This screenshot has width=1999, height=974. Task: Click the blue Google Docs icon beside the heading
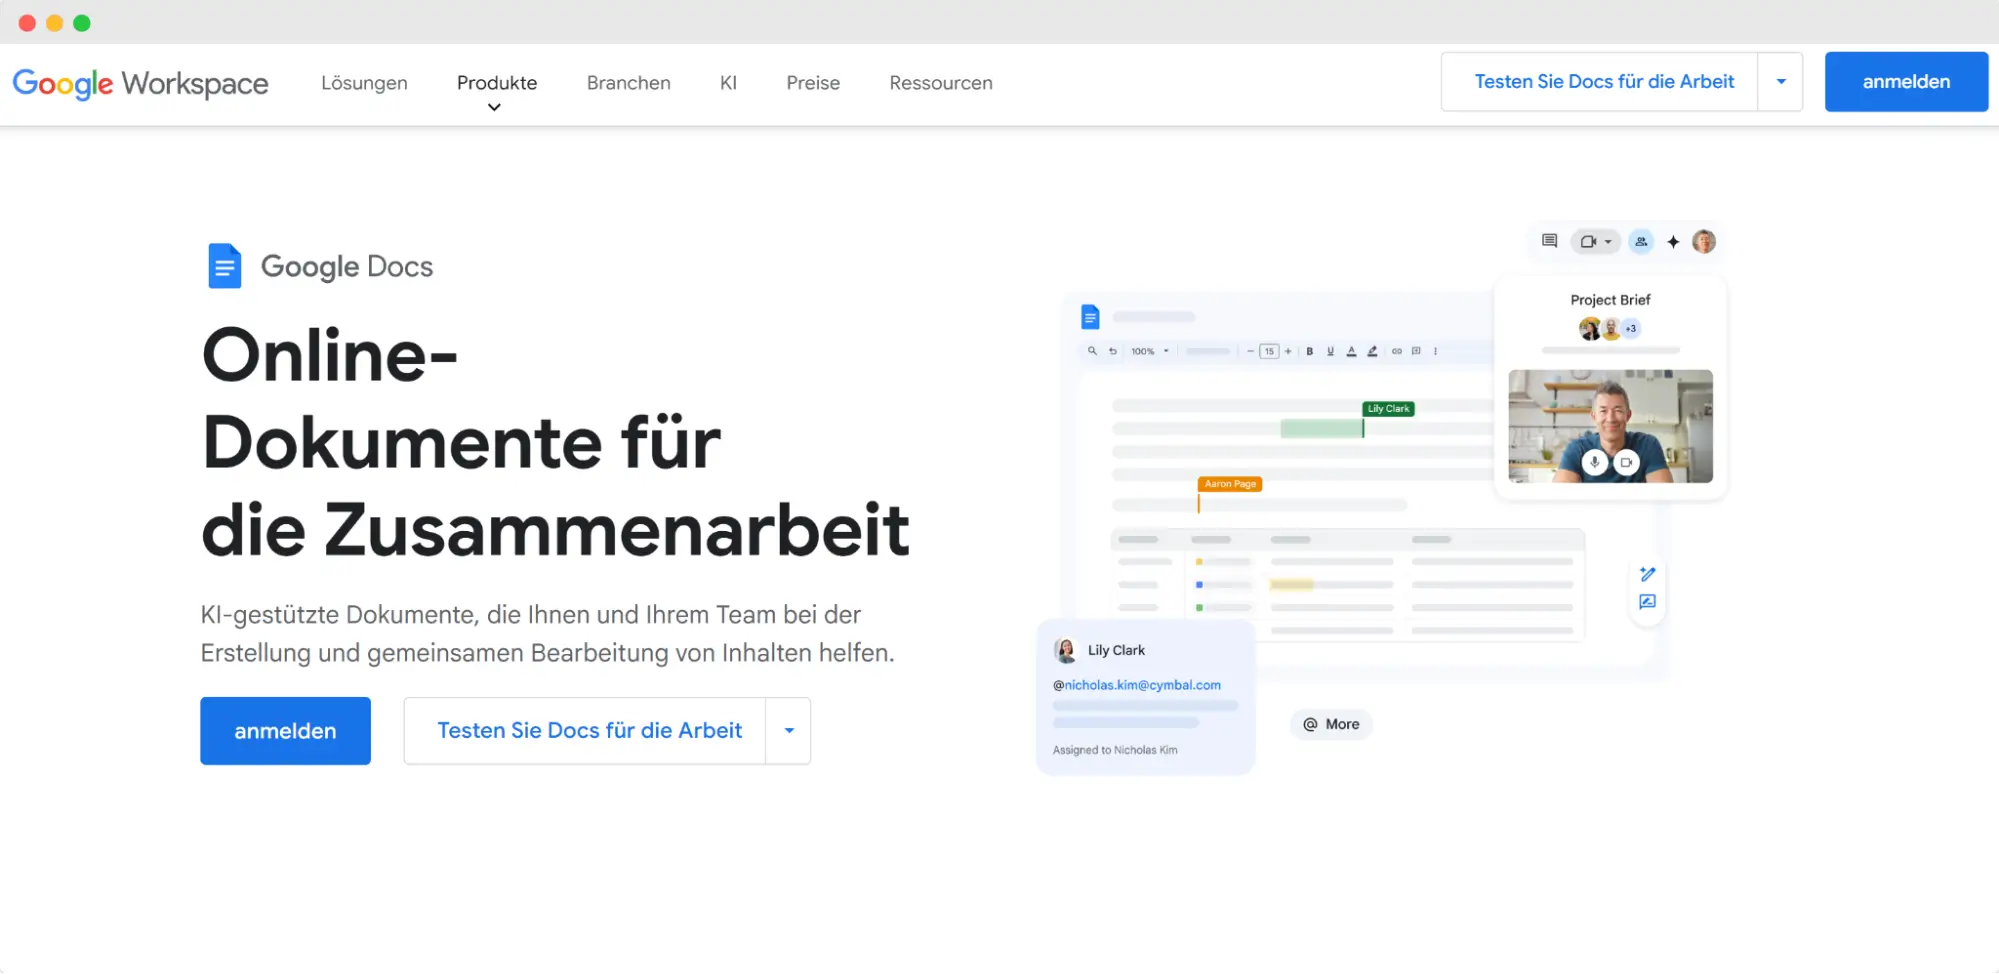click(x=225, y=266)
